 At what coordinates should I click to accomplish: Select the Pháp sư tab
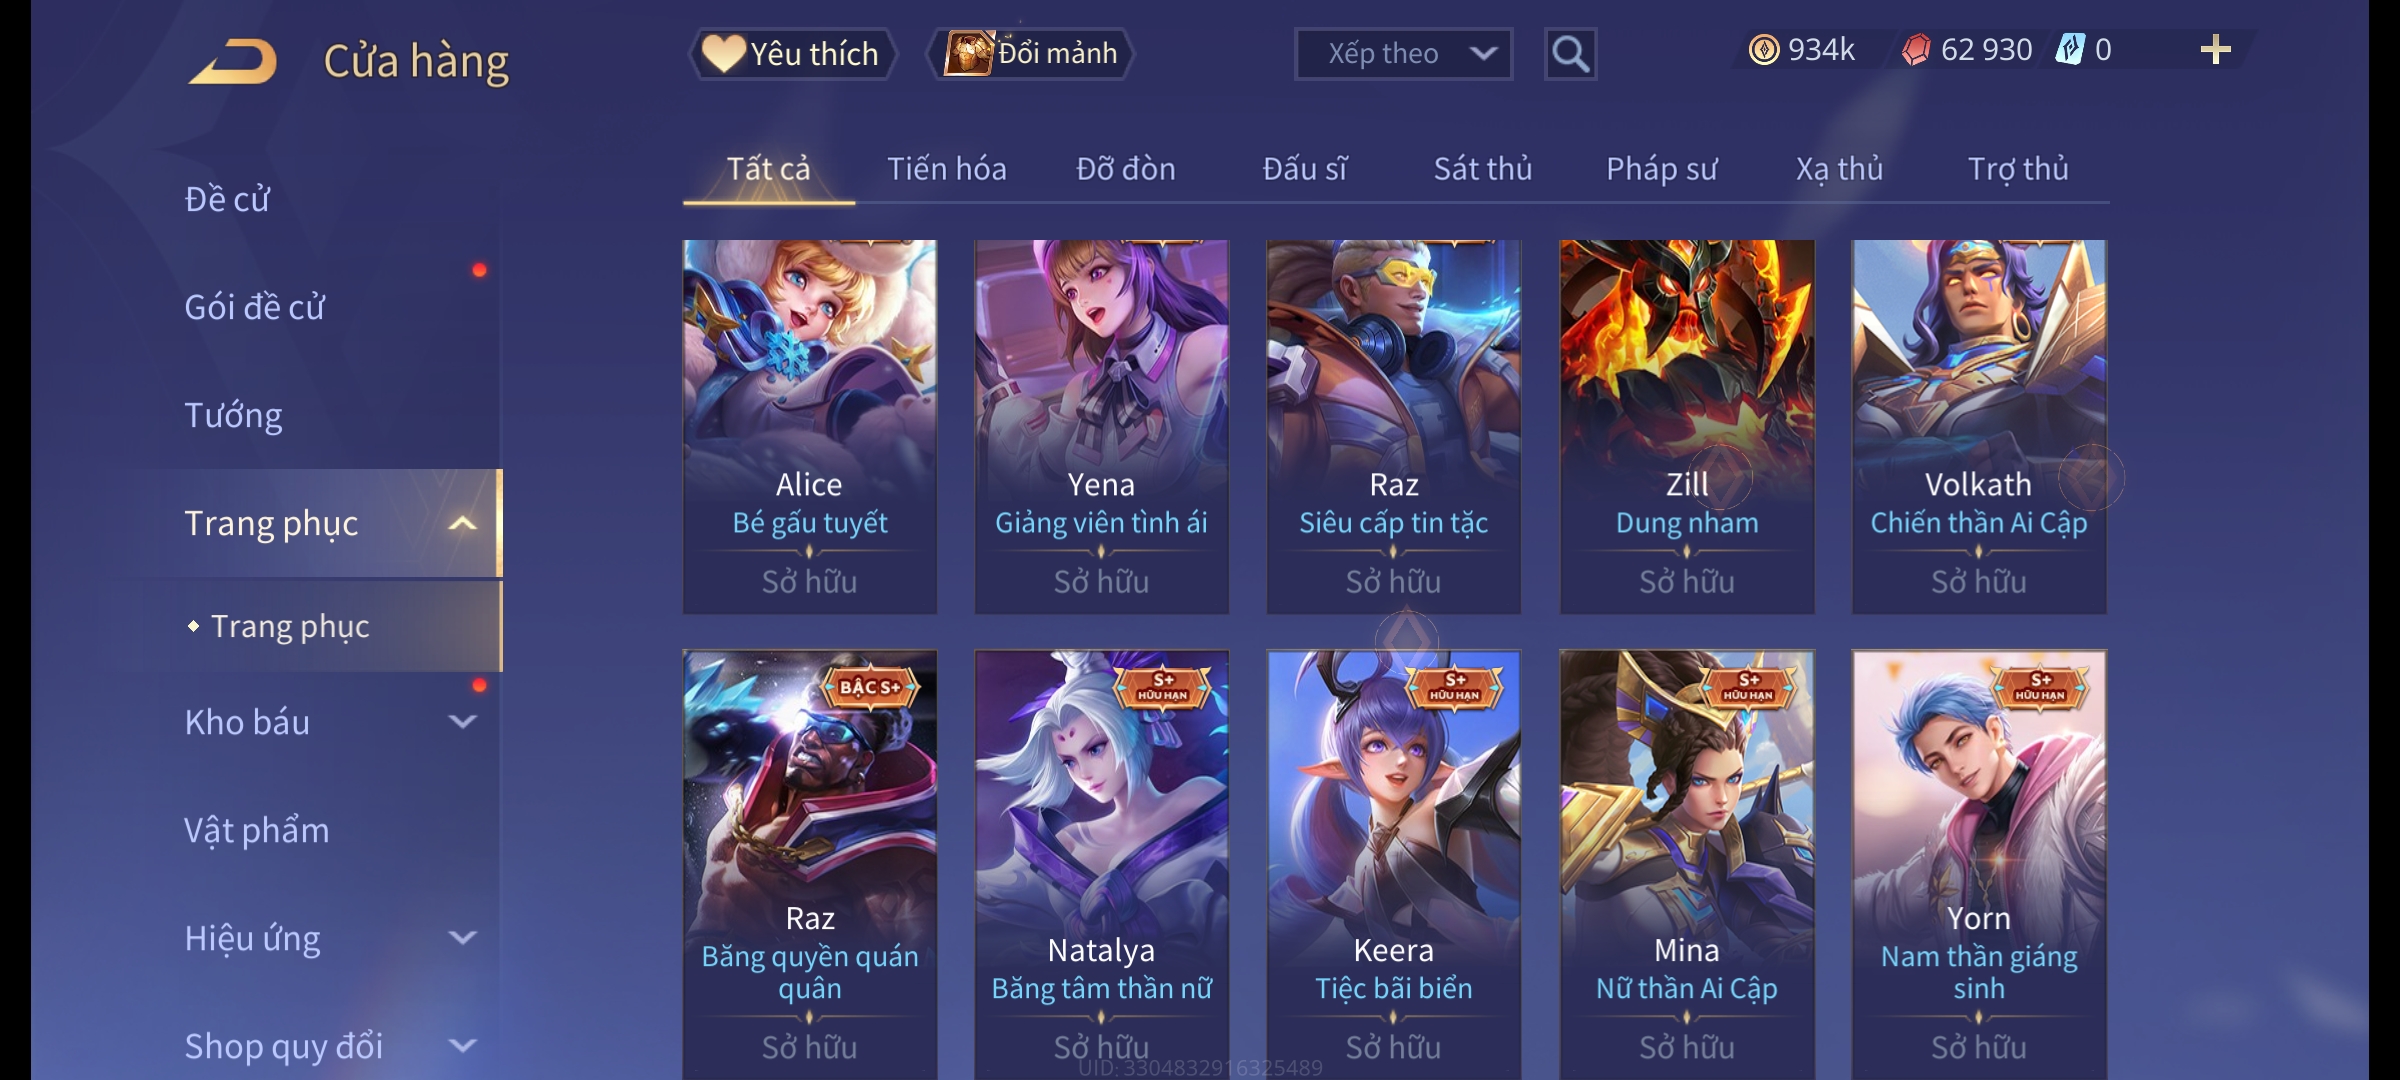tap(1661, 169)
